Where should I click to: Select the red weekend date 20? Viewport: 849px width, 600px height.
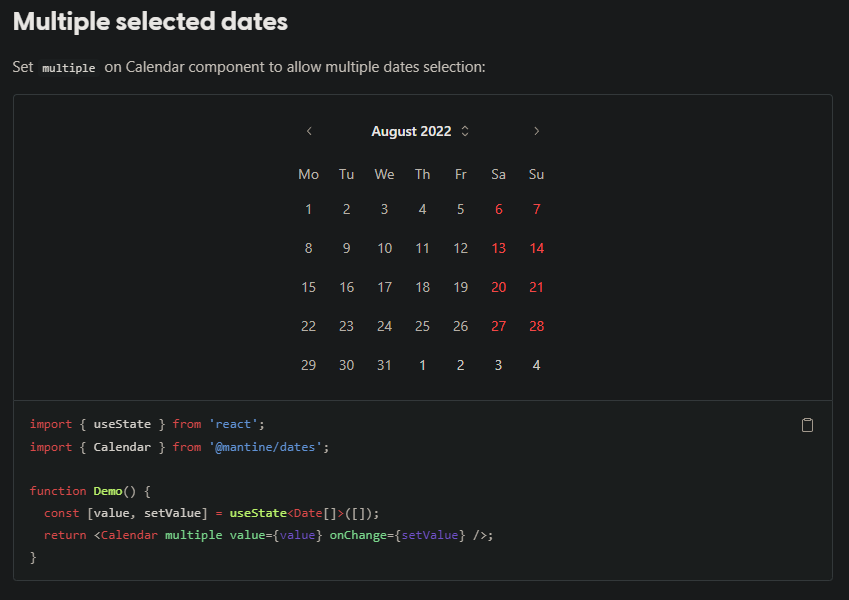point(499,287)
